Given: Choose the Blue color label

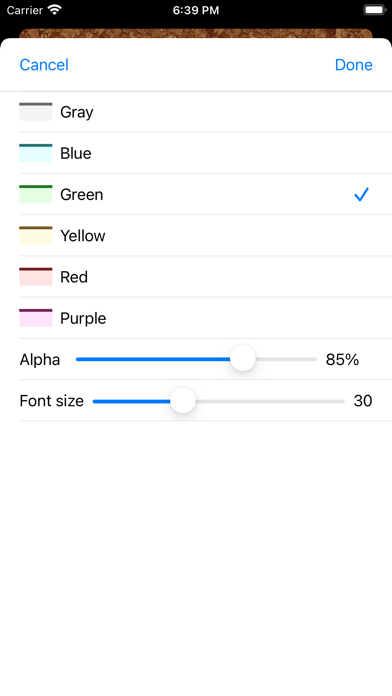Looking at the screenshot, I should 76,153.
